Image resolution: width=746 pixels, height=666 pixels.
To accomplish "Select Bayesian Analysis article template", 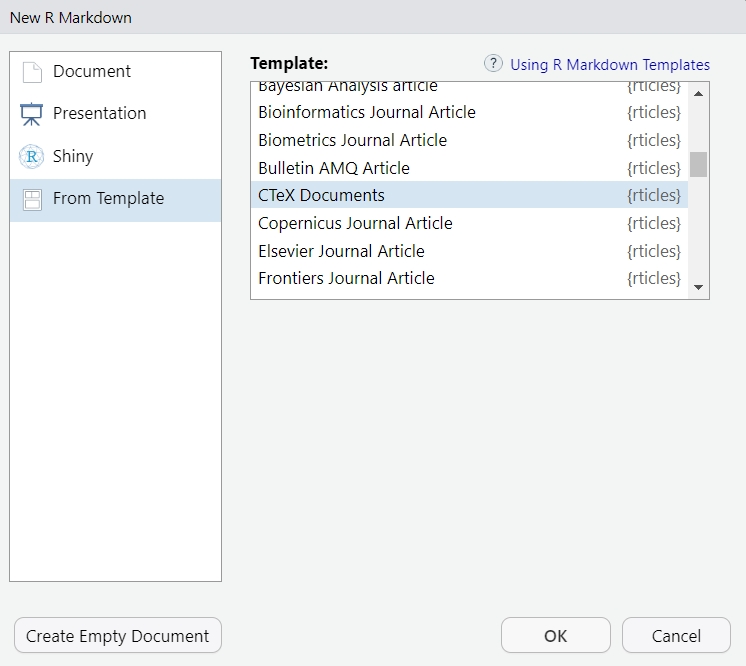I will tap(469, 88).
